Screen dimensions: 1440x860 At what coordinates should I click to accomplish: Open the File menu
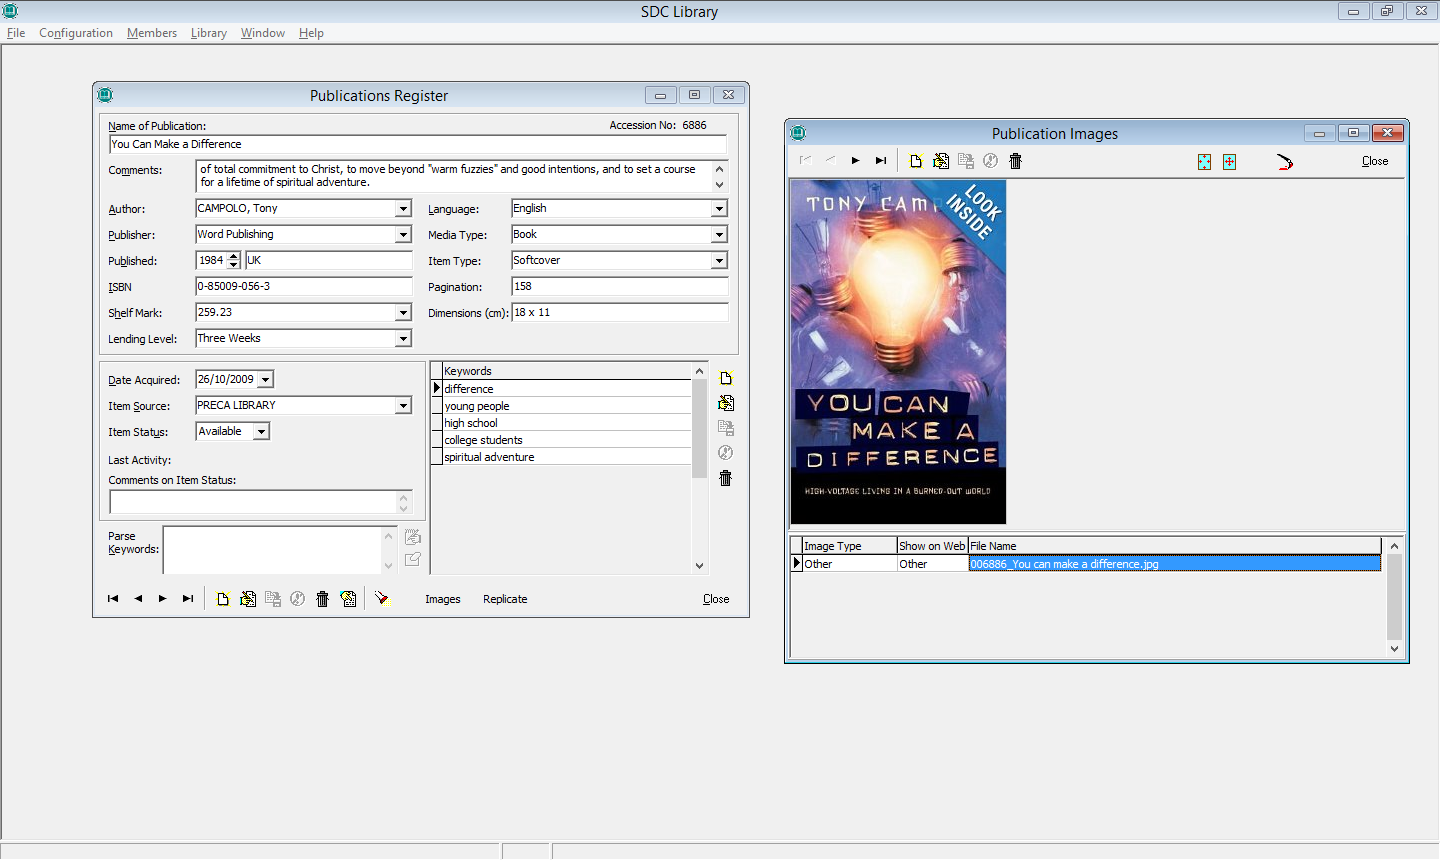[x=16, y=33]
